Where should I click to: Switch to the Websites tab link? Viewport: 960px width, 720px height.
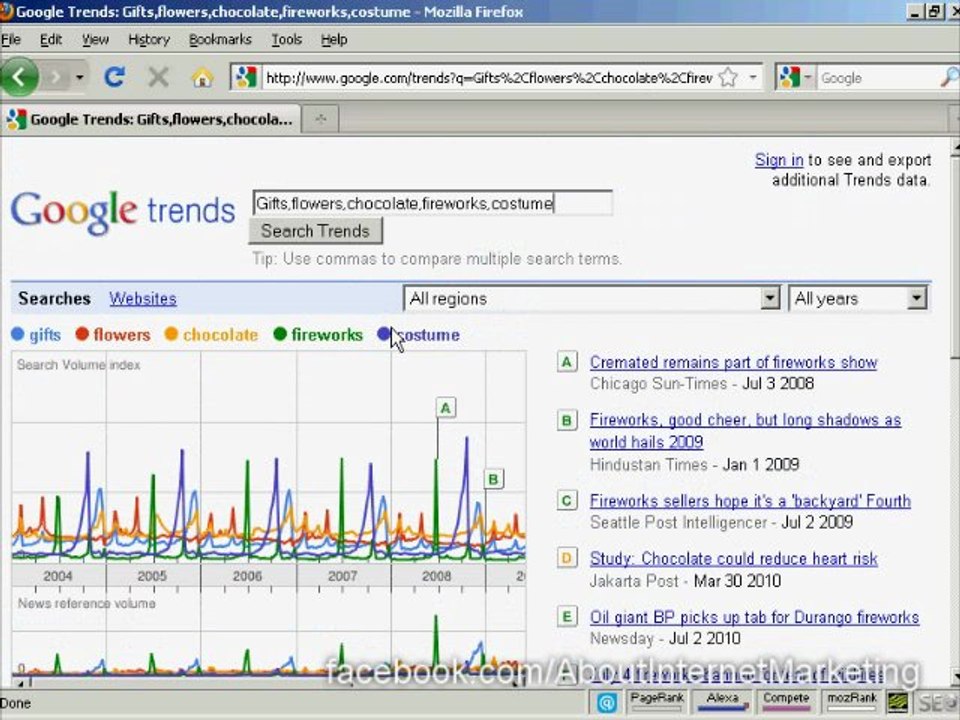143,298
